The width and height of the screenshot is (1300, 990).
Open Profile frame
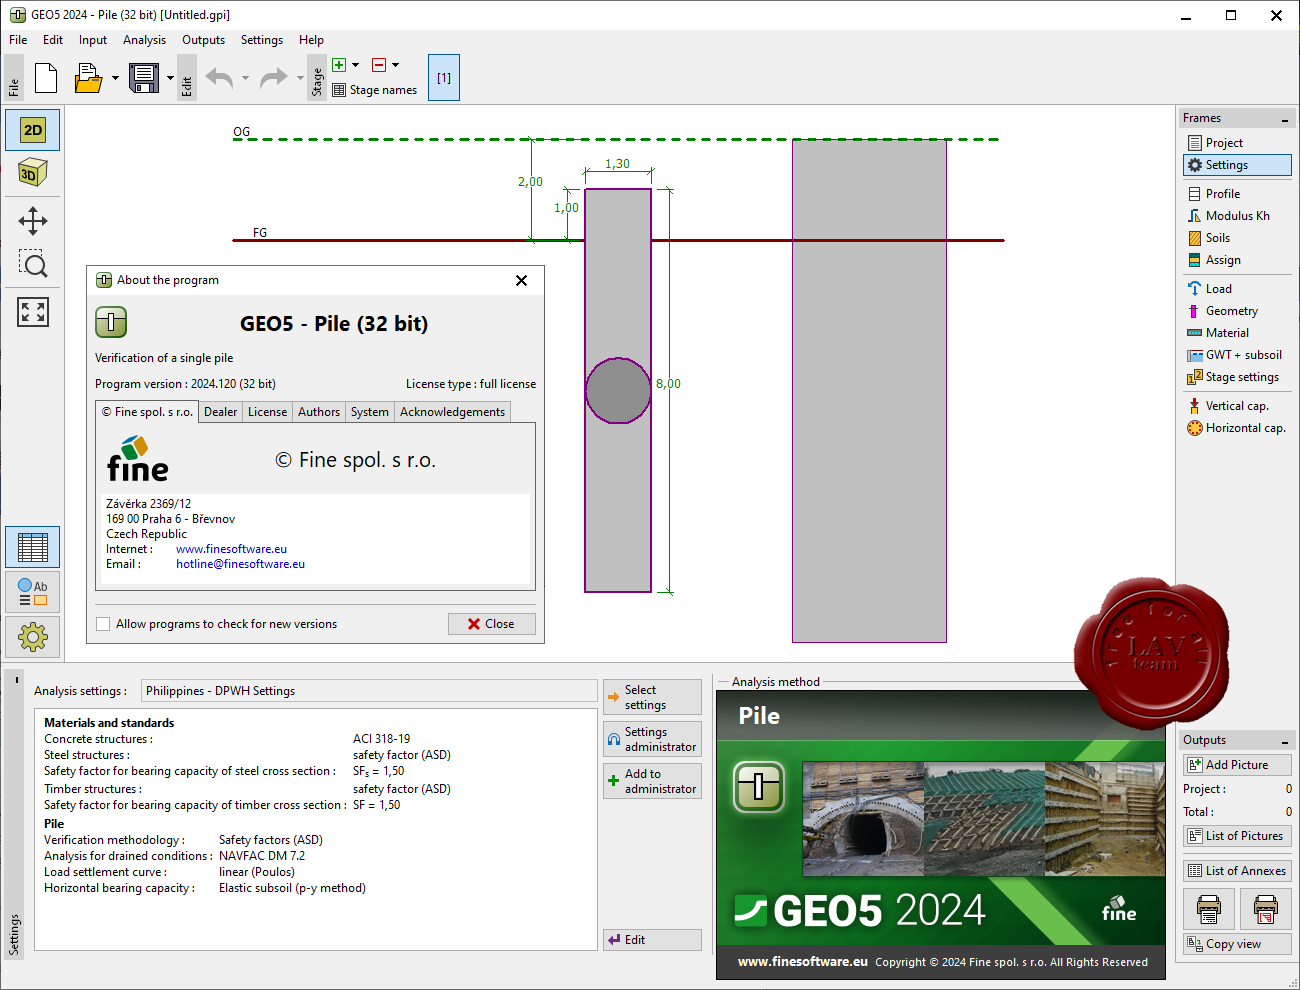1237,194
